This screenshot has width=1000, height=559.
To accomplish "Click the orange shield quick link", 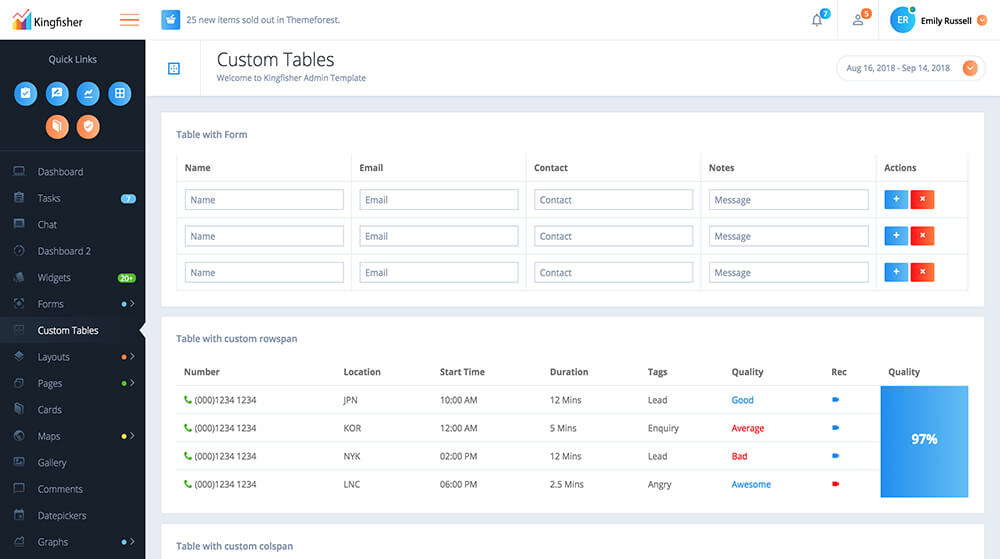I will (x=88, y=126).
